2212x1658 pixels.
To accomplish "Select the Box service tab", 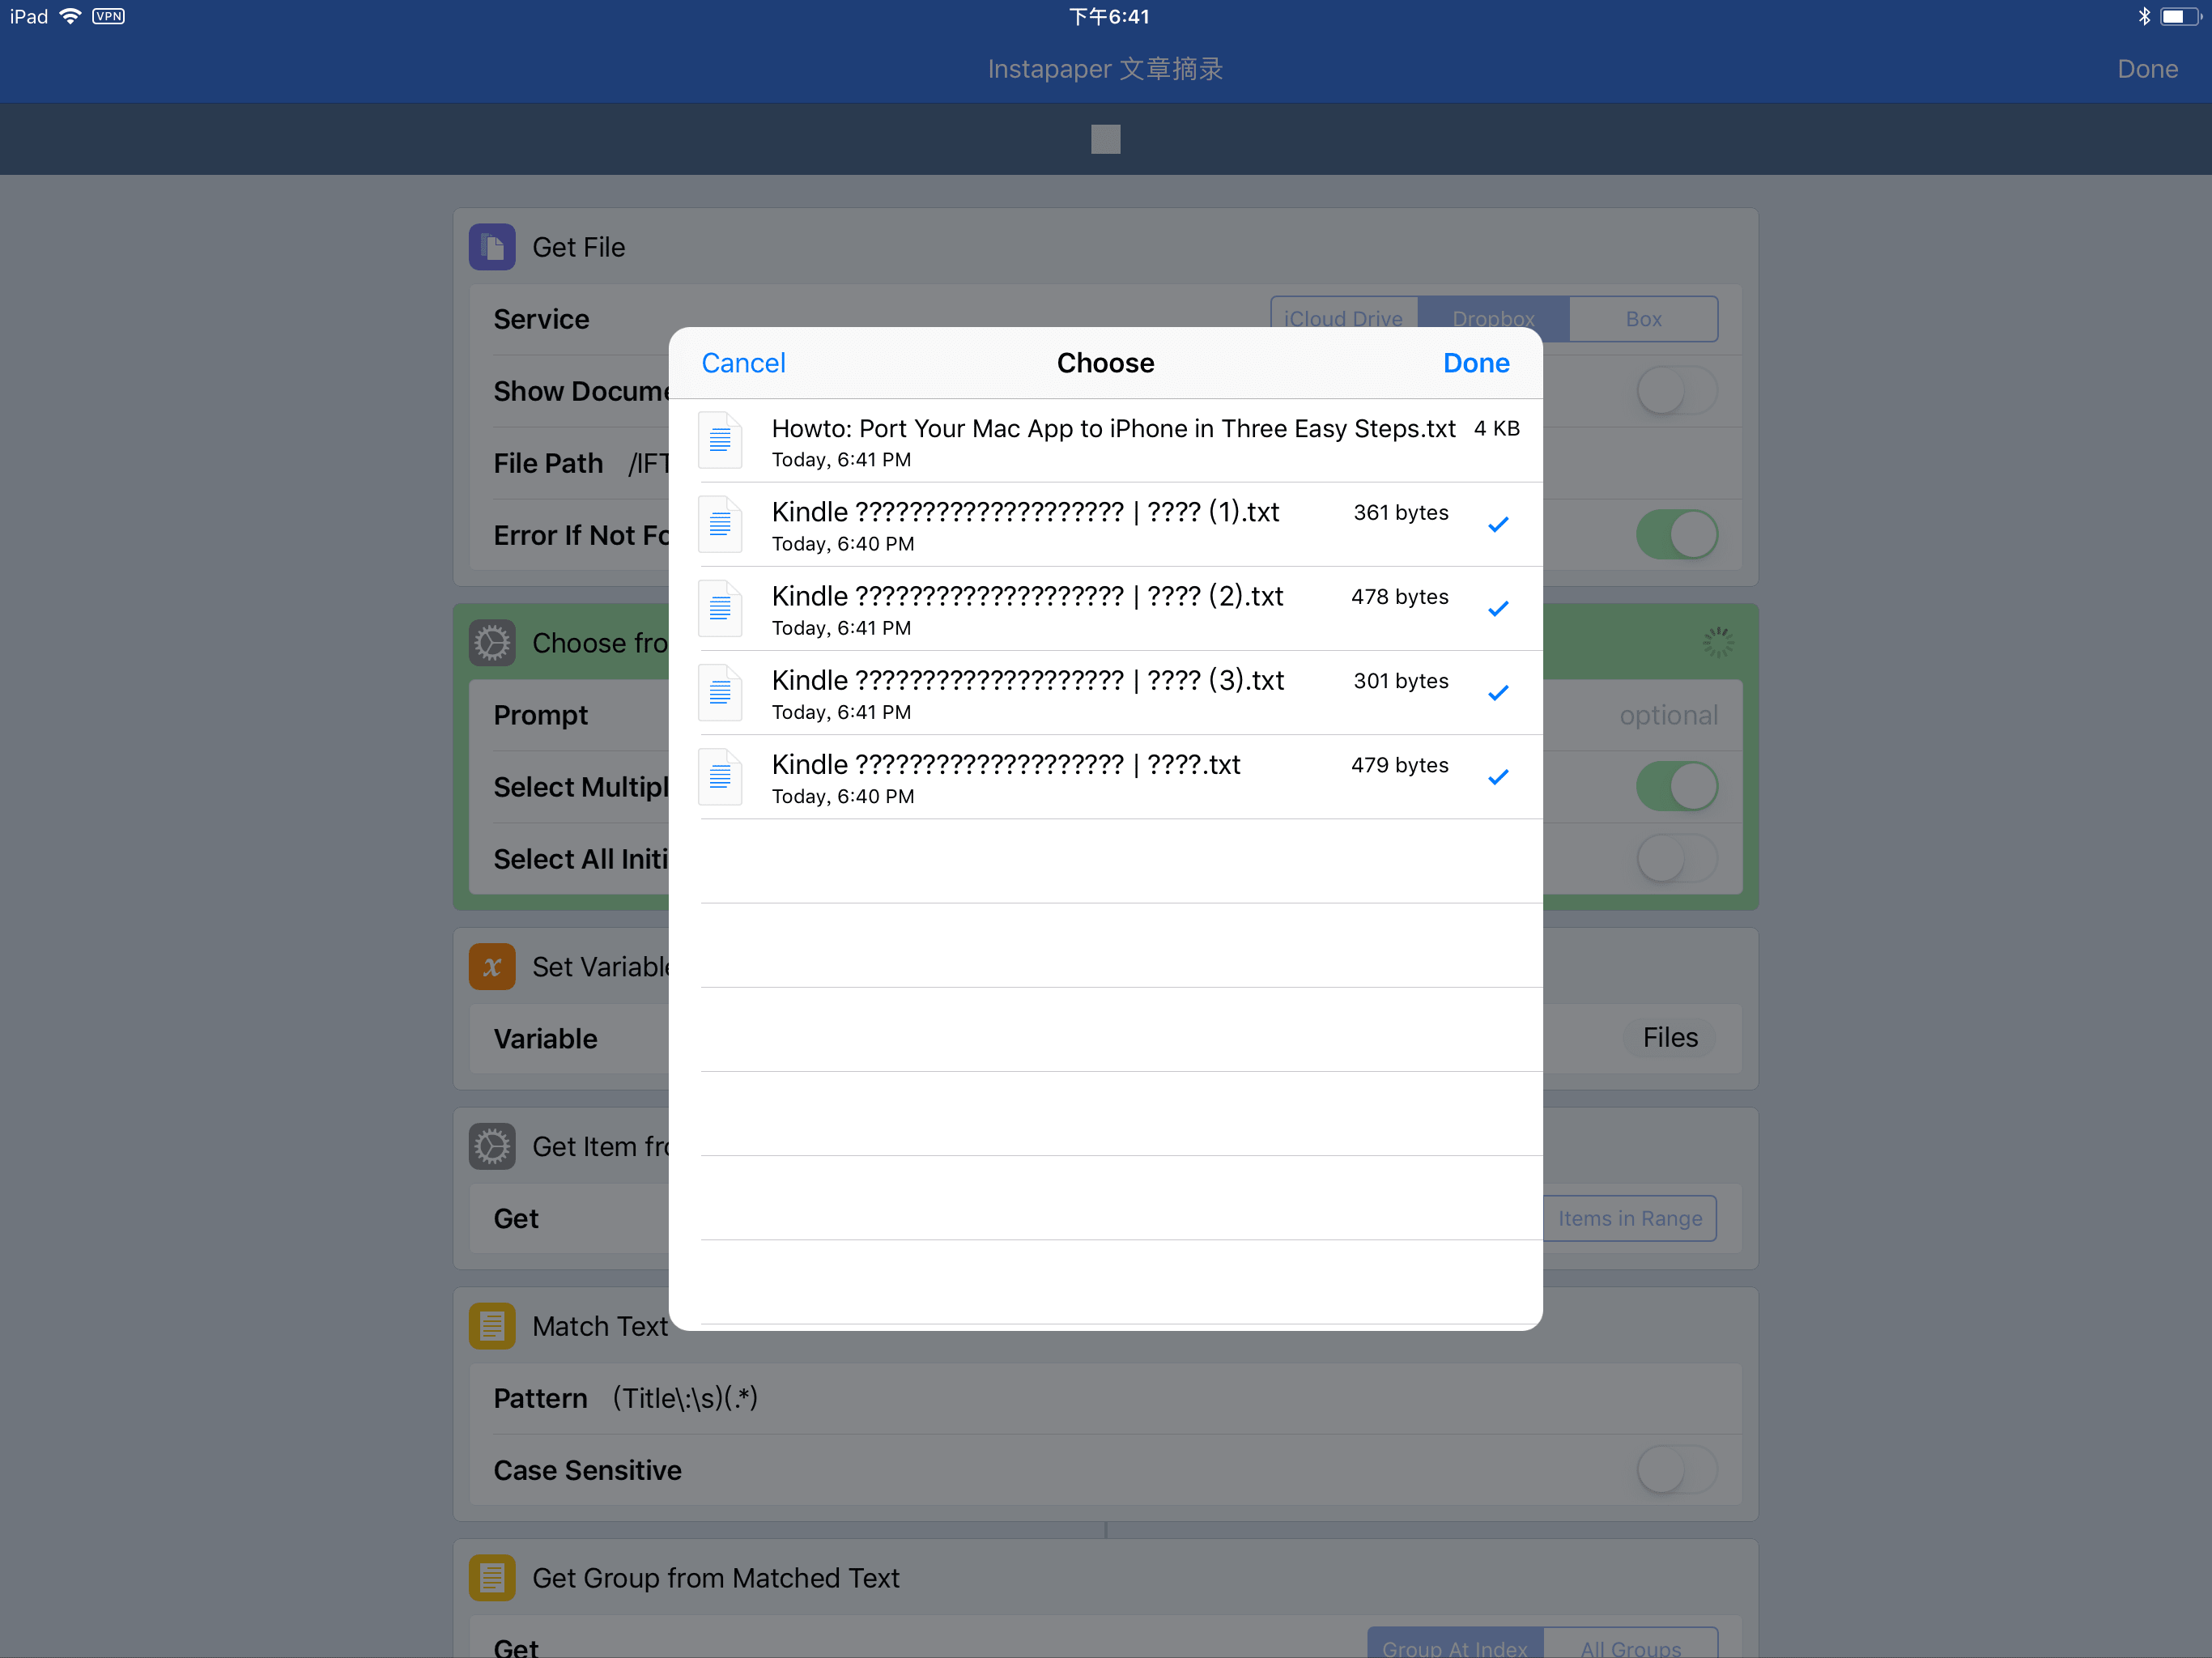I will tap(1643, 319).
